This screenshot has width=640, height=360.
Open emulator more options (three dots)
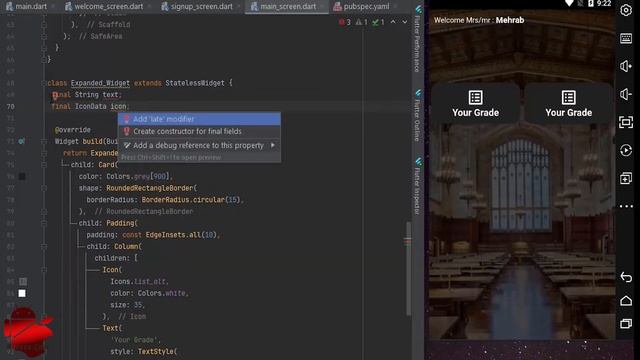point(626,207)
